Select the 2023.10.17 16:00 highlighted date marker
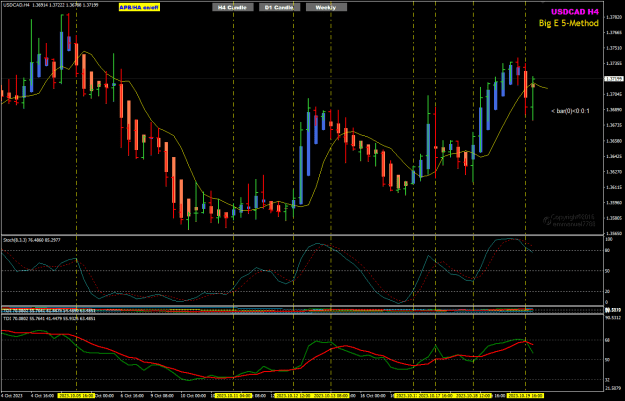The image size is (625, 401). (436, 396)
